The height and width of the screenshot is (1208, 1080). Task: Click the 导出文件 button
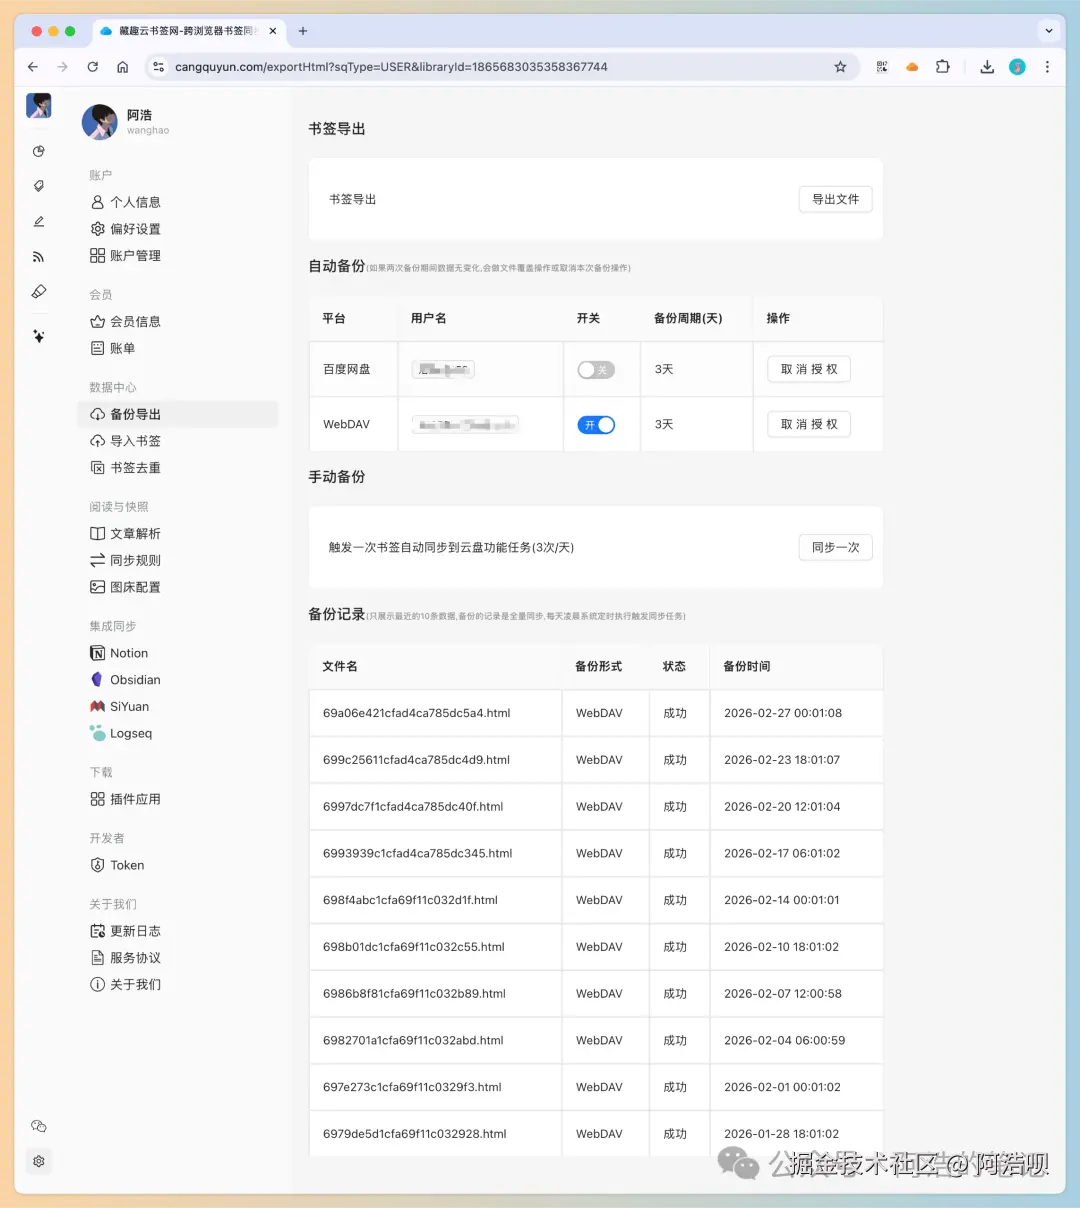(836, 199)
